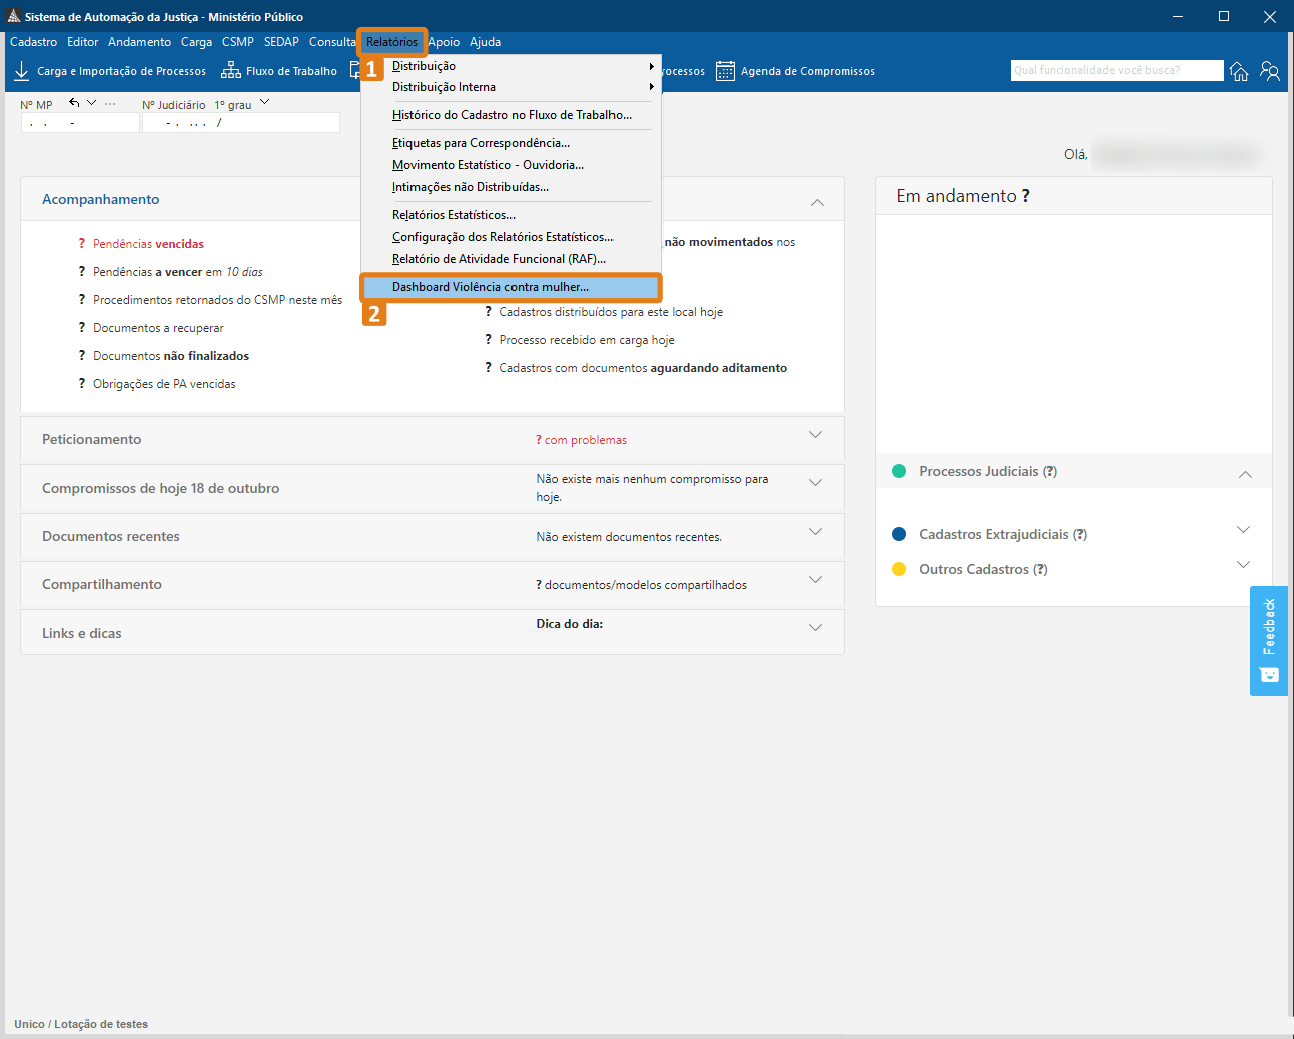Open the Feedback side tab

[x=1269, y=640]
